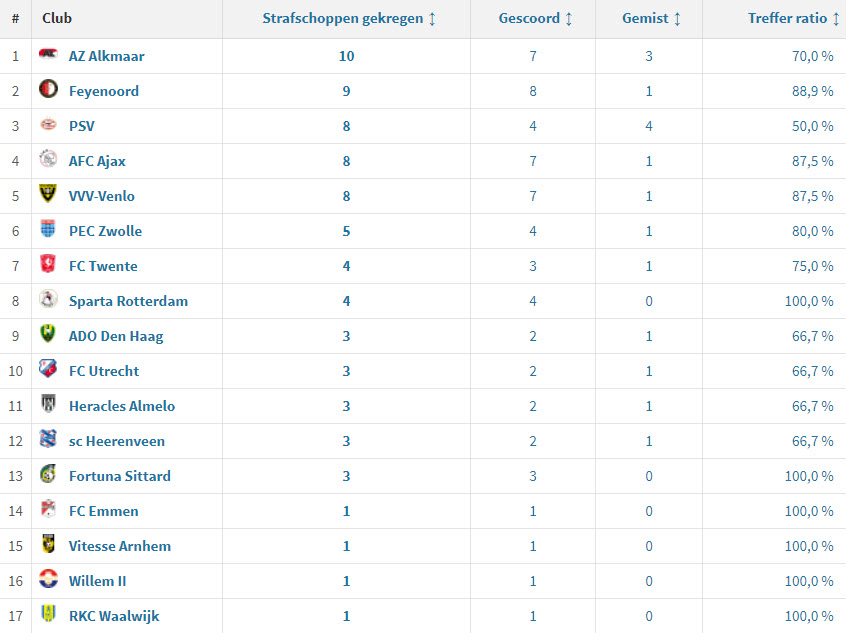Open the PEC Zwolle club page
The width and height of the screenshot is (847, 633).
coord(105,231)
